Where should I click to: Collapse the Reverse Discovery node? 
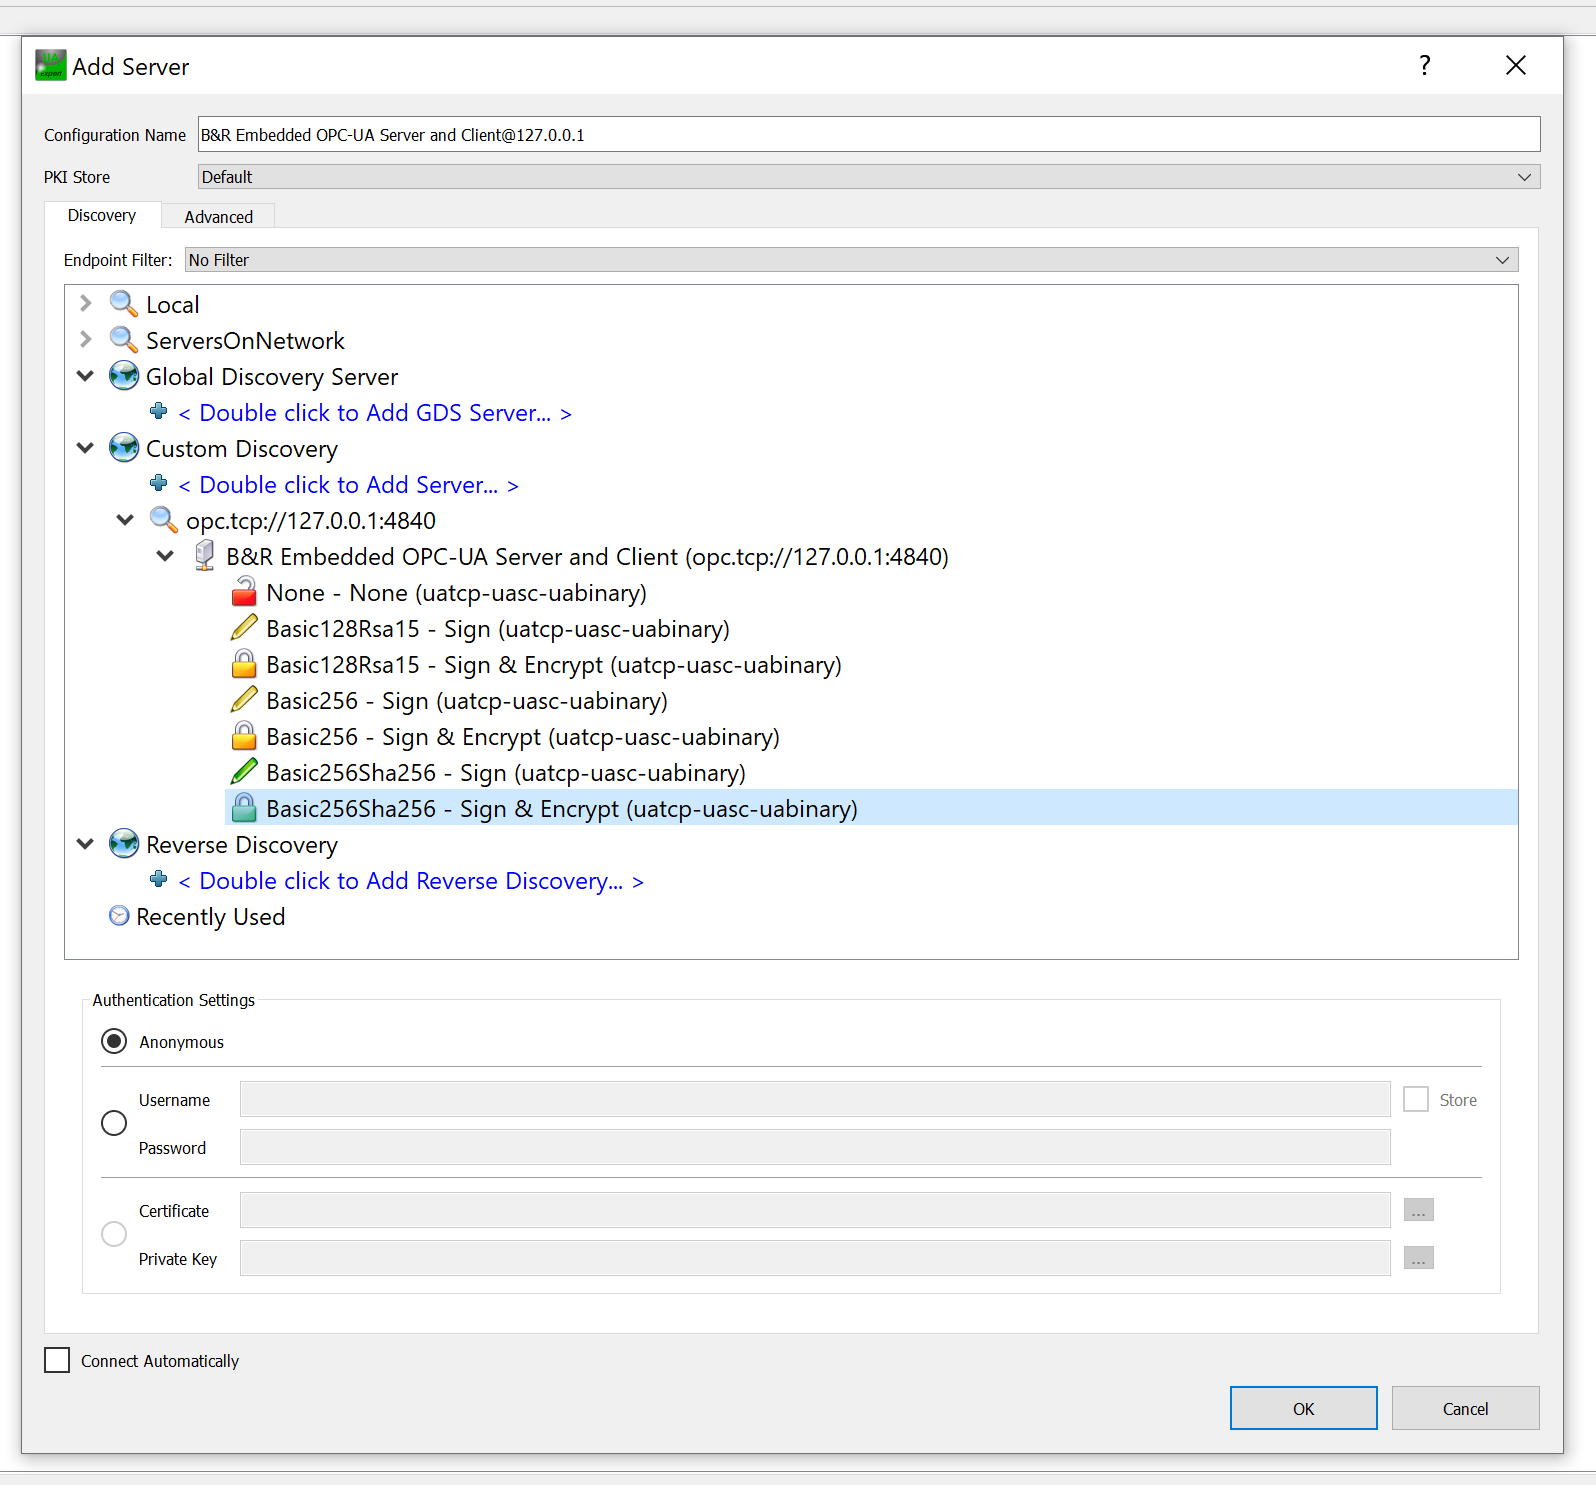point(86,844)
